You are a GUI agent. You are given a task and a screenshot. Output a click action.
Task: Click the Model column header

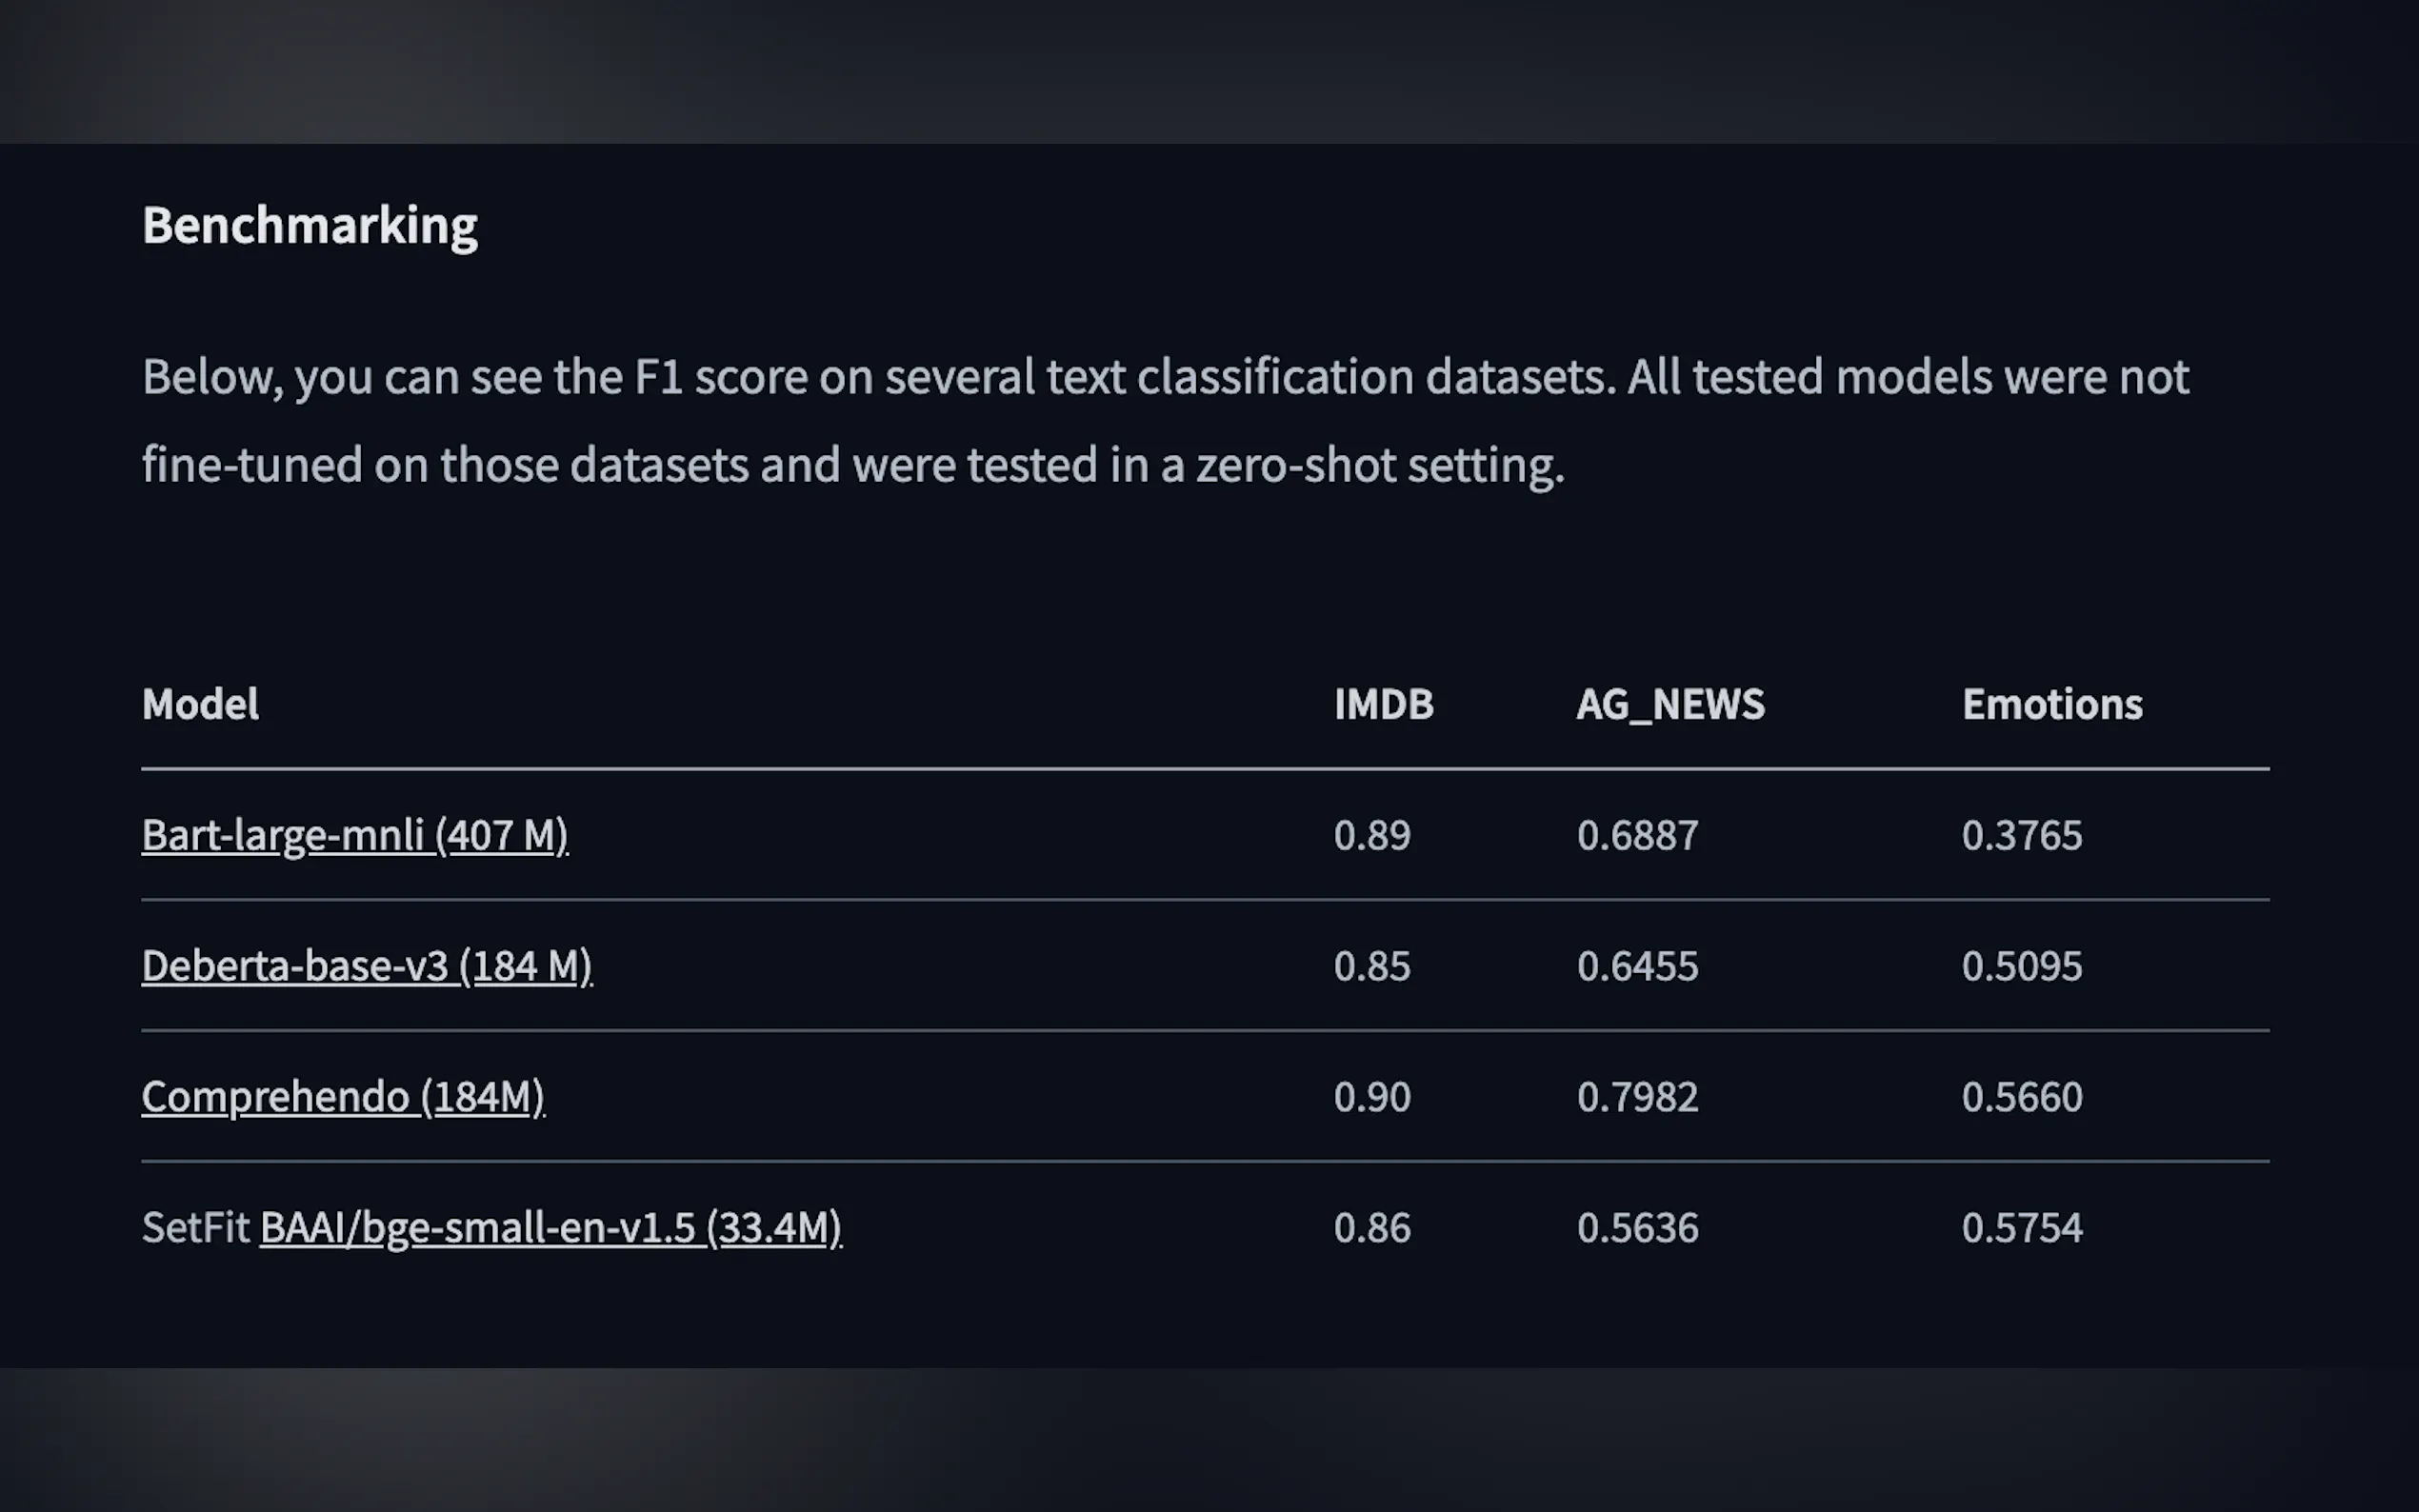point(200,704)
